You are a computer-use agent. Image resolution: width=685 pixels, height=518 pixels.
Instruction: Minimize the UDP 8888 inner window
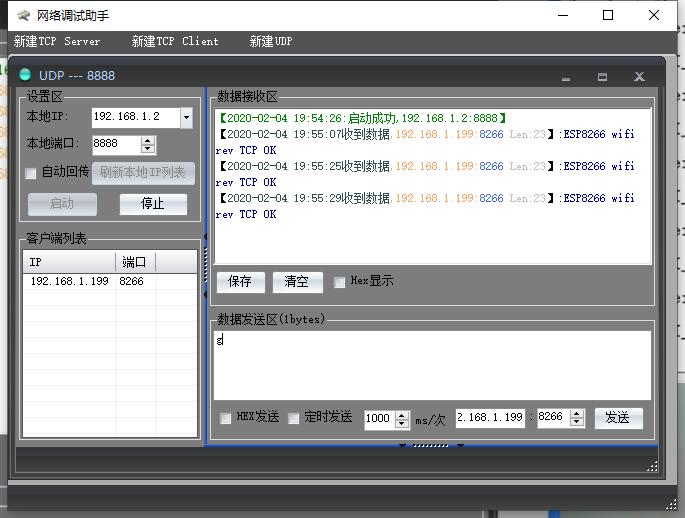point(566,78)
